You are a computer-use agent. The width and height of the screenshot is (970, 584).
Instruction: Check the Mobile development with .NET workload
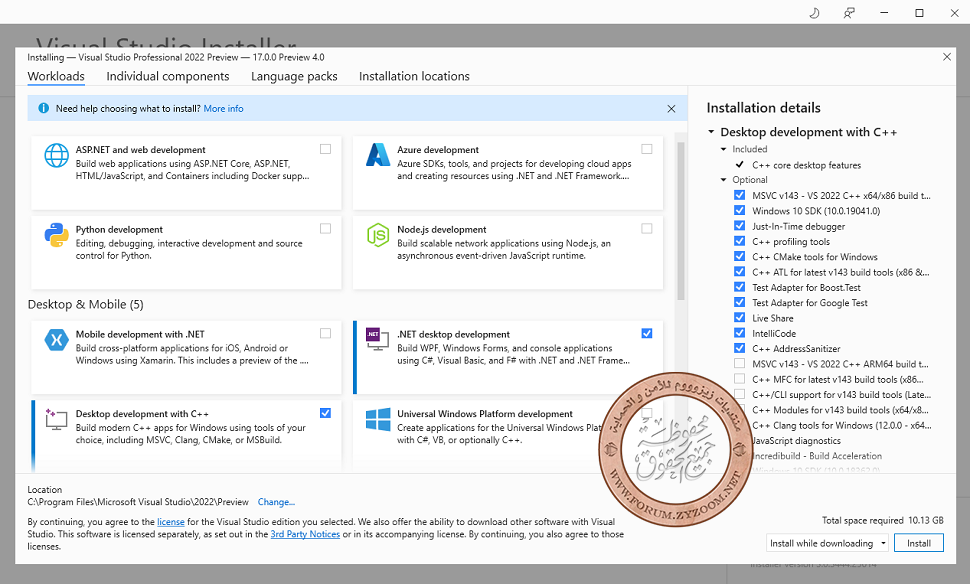pos(325,333)
